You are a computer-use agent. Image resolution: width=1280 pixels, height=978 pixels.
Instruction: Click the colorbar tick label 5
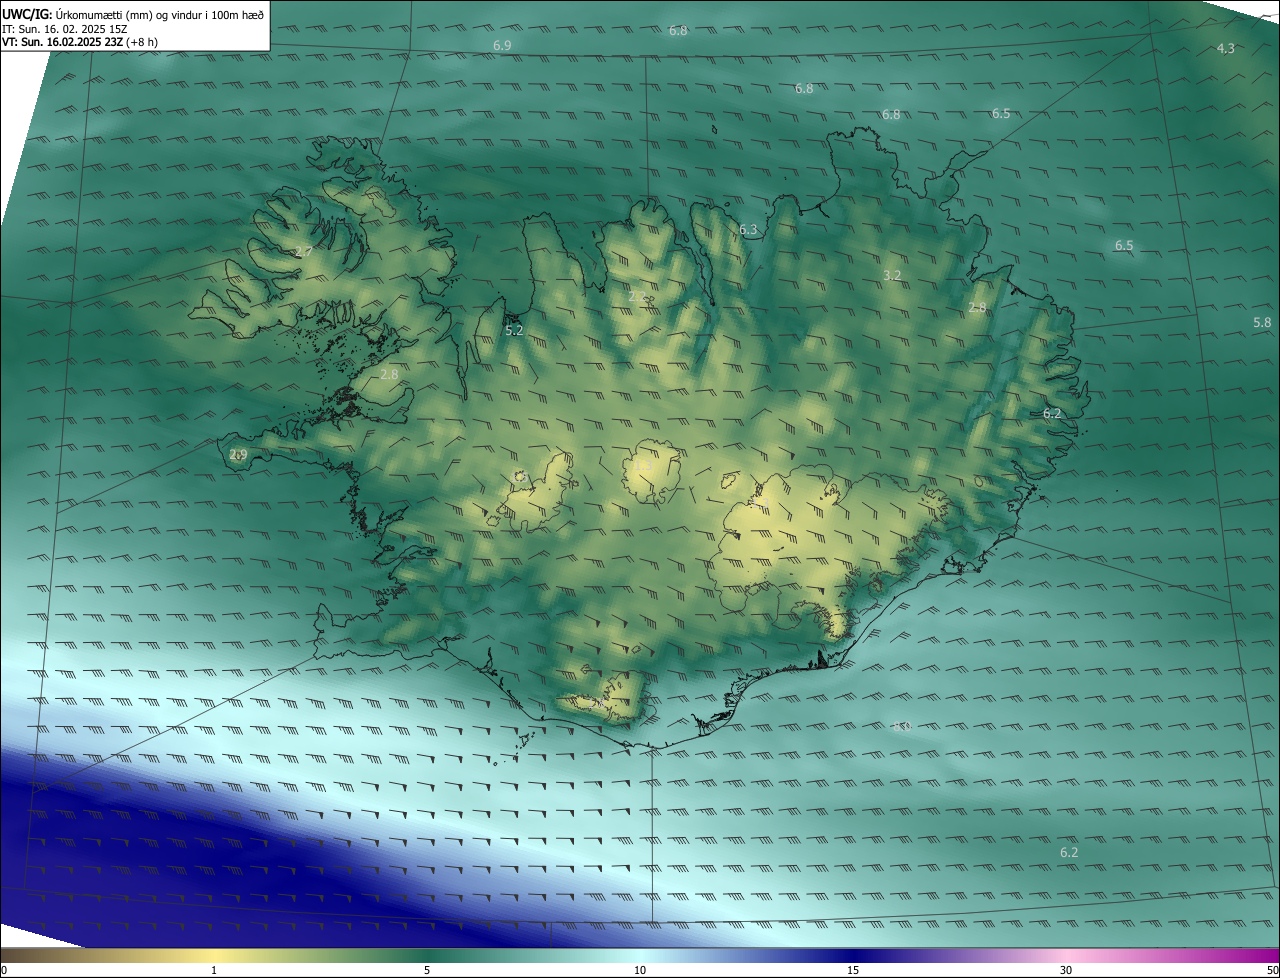coord(427,970)
